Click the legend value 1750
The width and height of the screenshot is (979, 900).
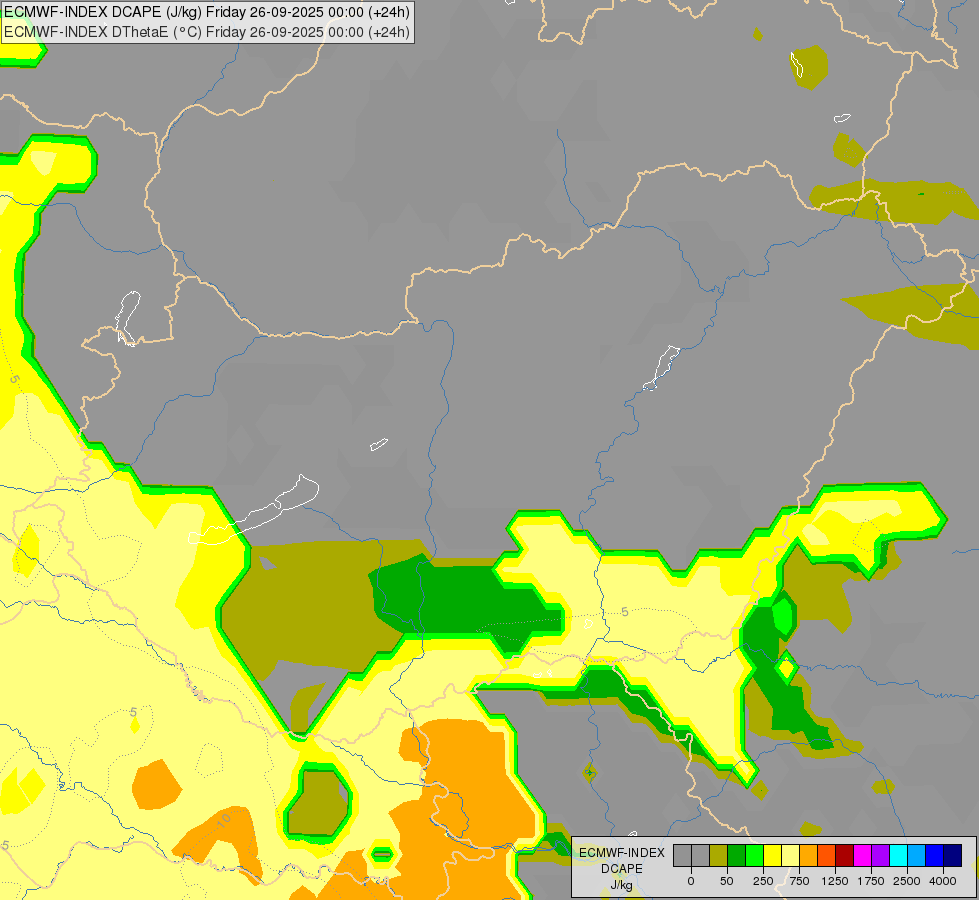click(x=871, y=881)
